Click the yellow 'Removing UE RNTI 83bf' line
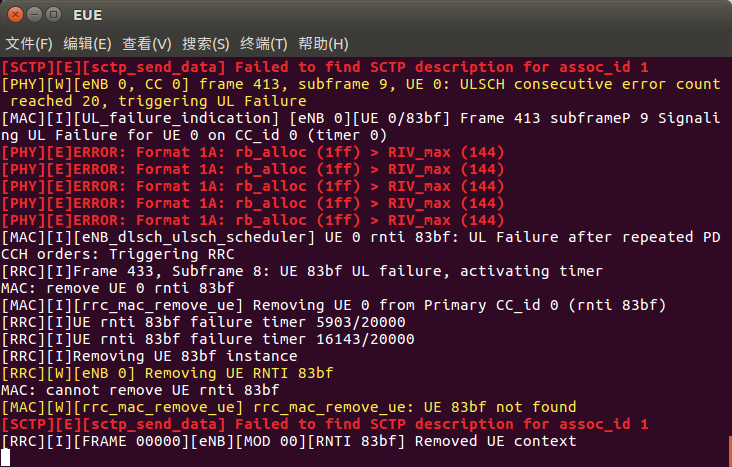This screenshot has width=732, height=467. pos(167,373)
